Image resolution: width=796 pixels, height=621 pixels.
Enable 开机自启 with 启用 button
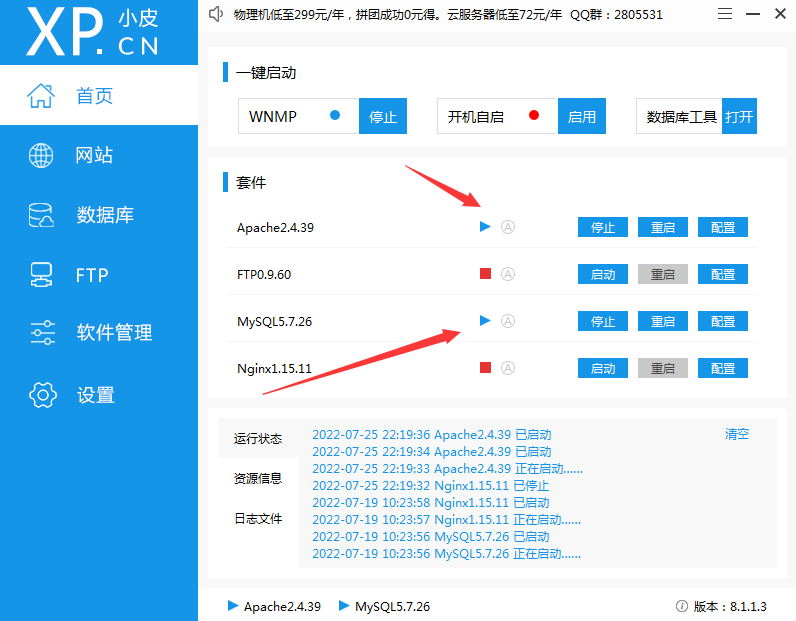(x=582, y=116)
